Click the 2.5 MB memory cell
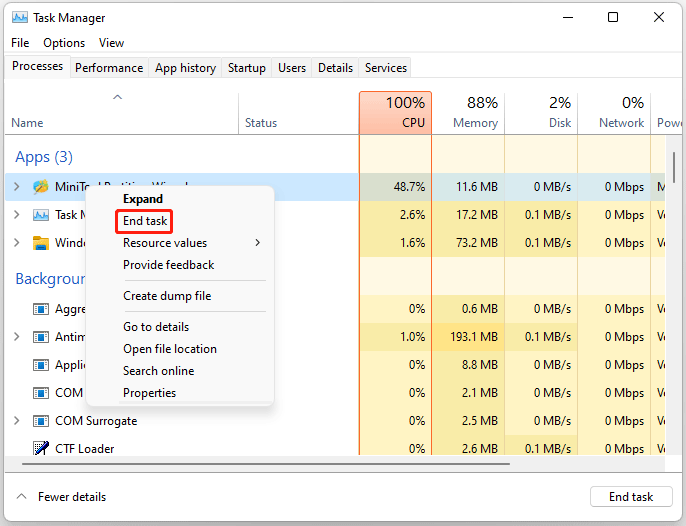The image size is (686, 526). coord(468,421)
